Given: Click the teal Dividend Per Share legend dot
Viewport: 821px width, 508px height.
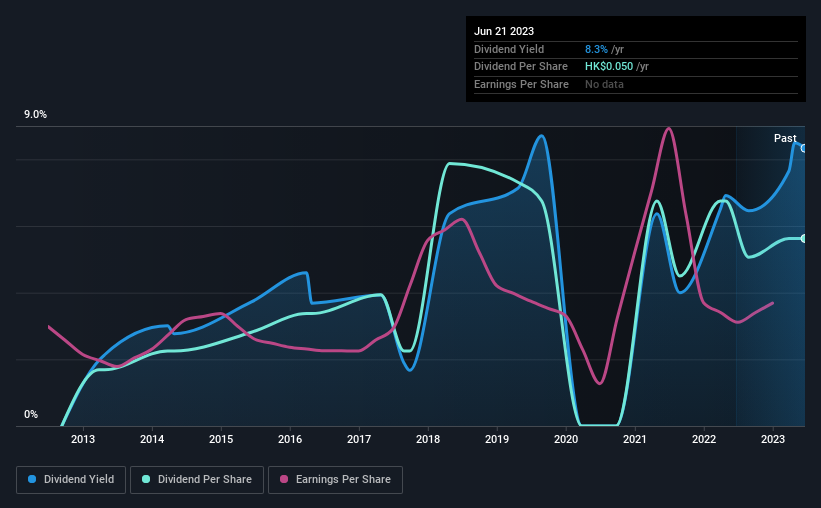Looking at the screenshot, I should (146, 479).
